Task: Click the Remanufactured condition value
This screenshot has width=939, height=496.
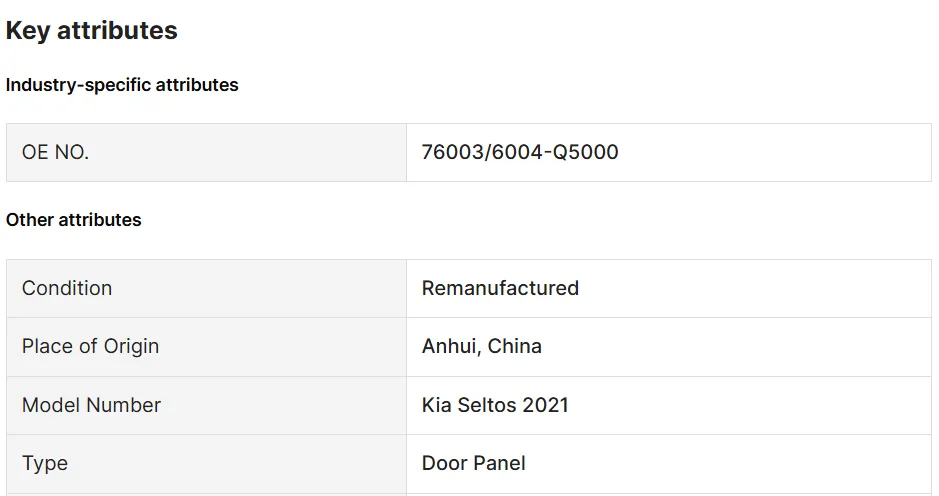Action: click(x=500, y=288)
